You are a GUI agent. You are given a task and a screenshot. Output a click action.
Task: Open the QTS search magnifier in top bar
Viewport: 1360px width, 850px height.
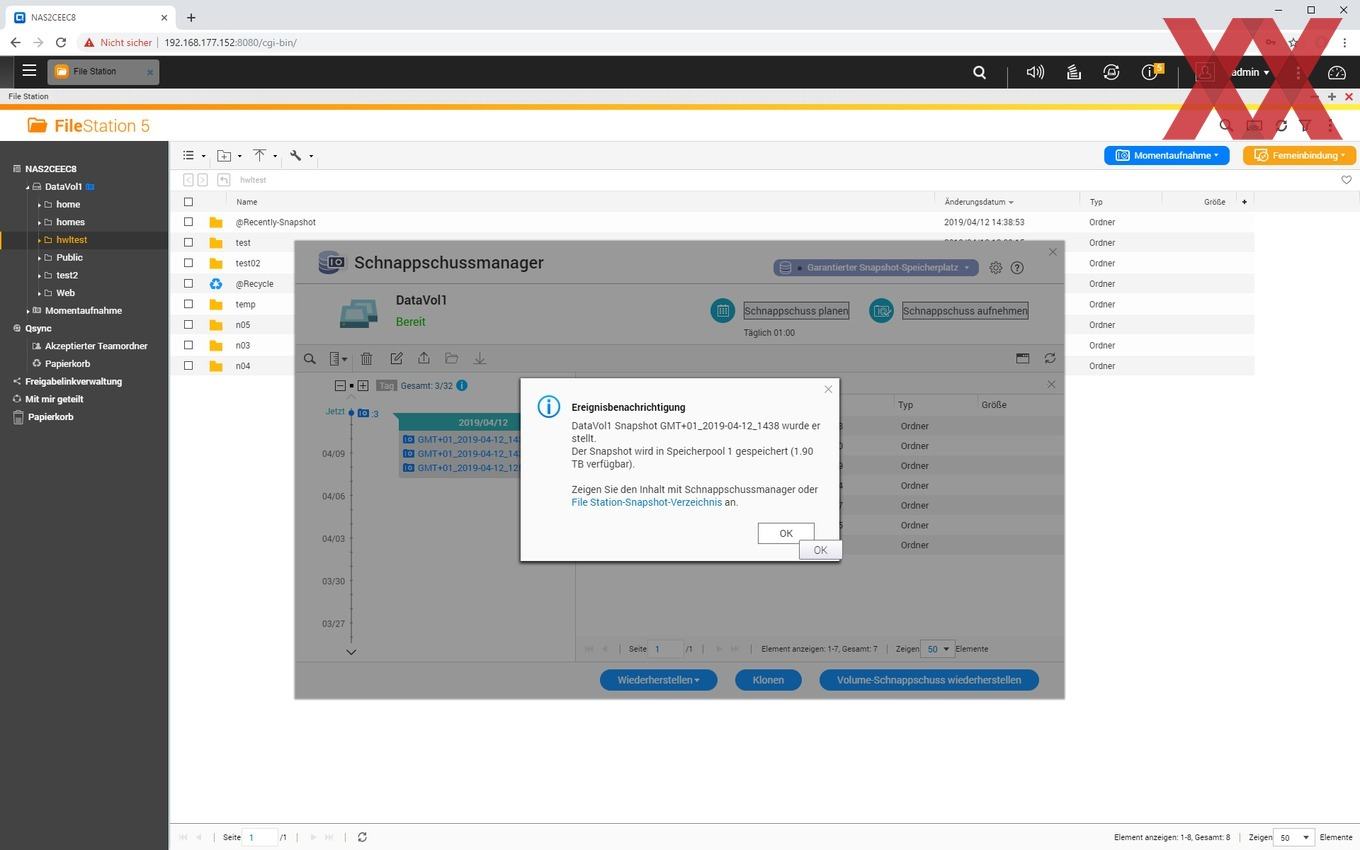pos(979,72)
